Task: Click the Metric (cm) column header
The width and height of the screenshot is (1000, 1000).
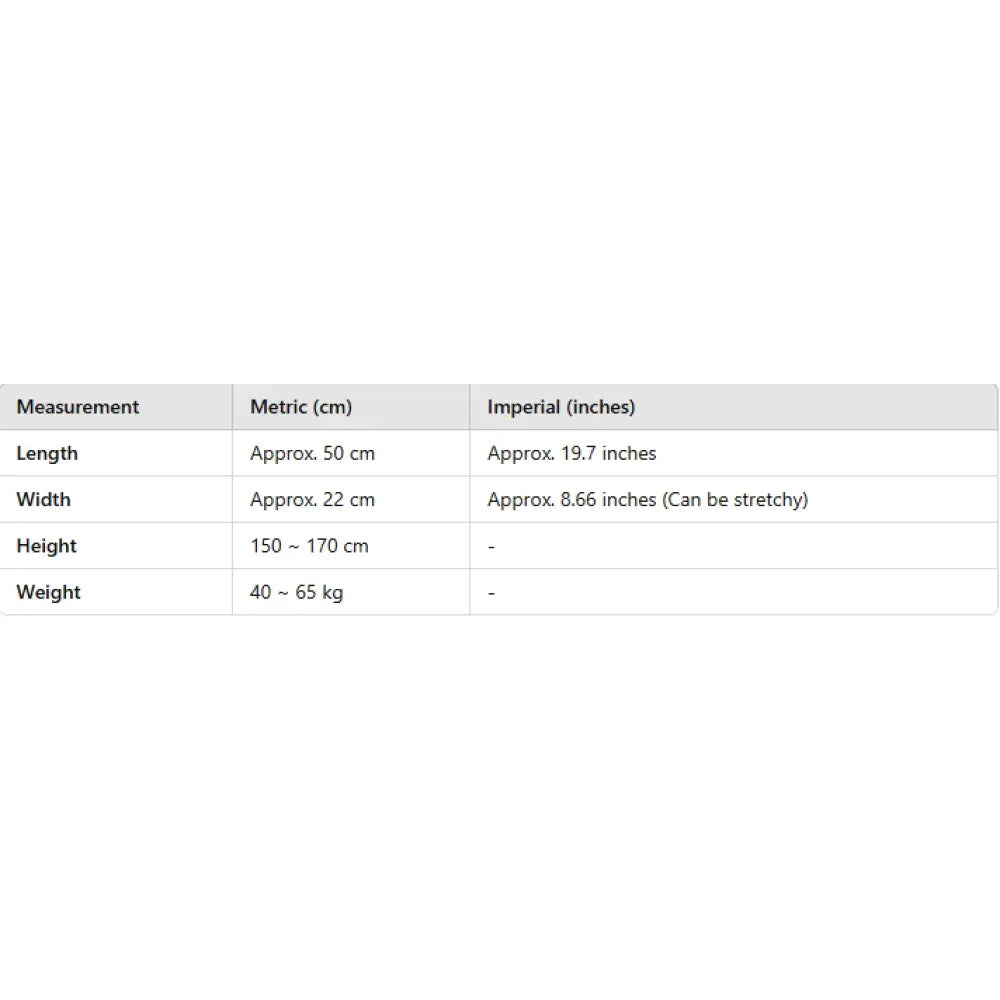Action: pyautogui.click(x=301, y=407)
